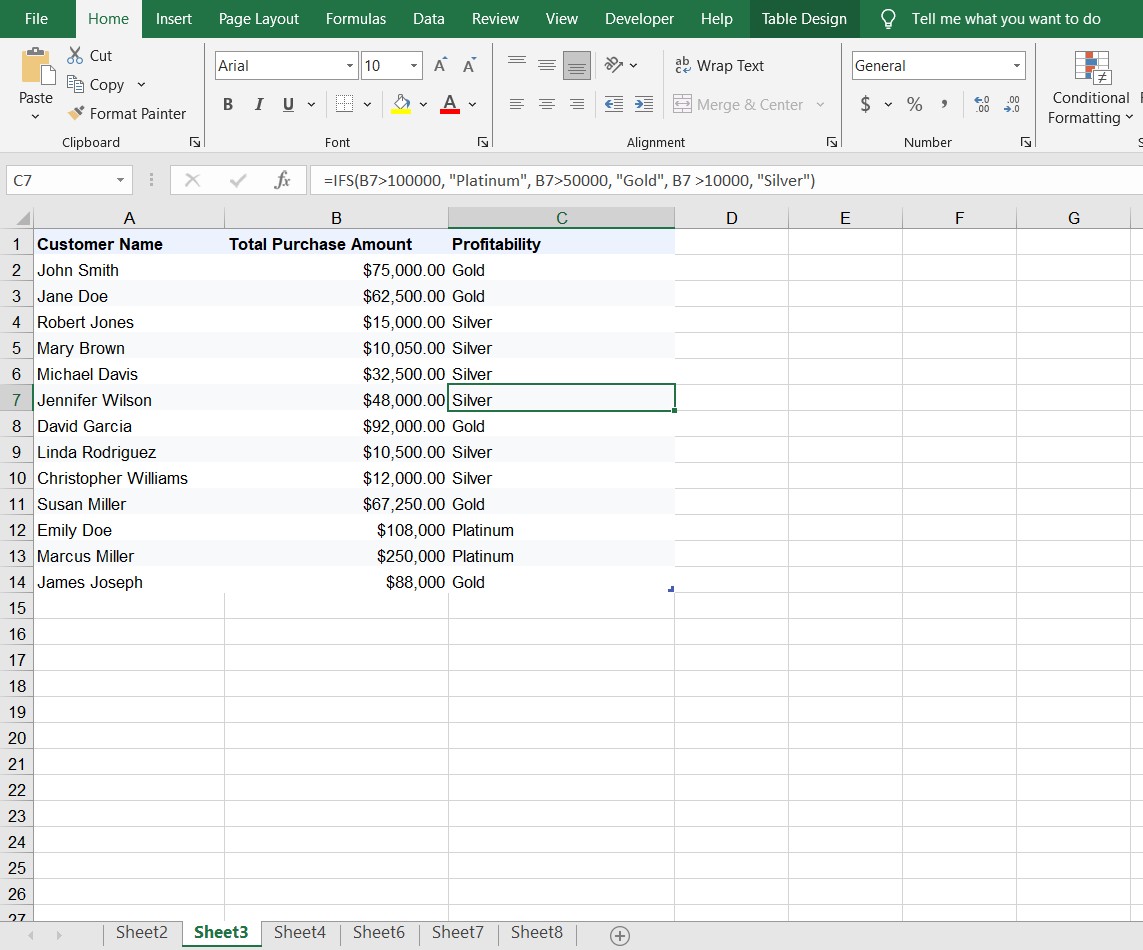Open the font size 10 dropdown
1143x950 pixels.
click(x=414, y=66)
